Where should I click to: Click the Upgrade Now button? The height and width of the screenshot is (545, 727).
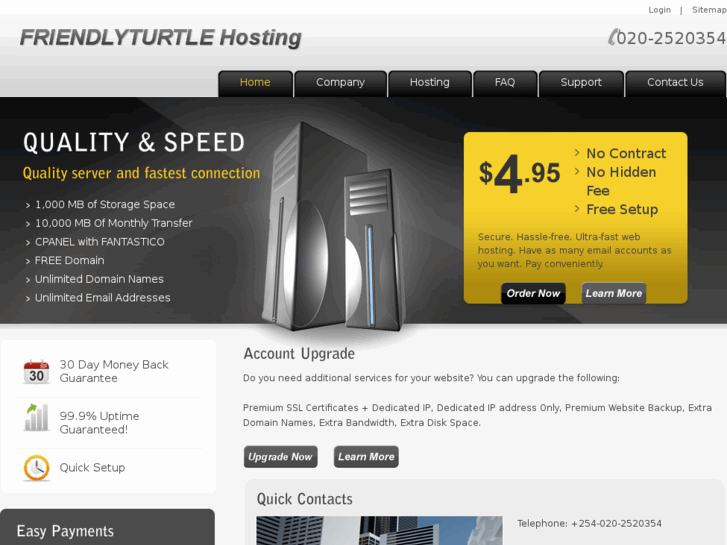281,457
